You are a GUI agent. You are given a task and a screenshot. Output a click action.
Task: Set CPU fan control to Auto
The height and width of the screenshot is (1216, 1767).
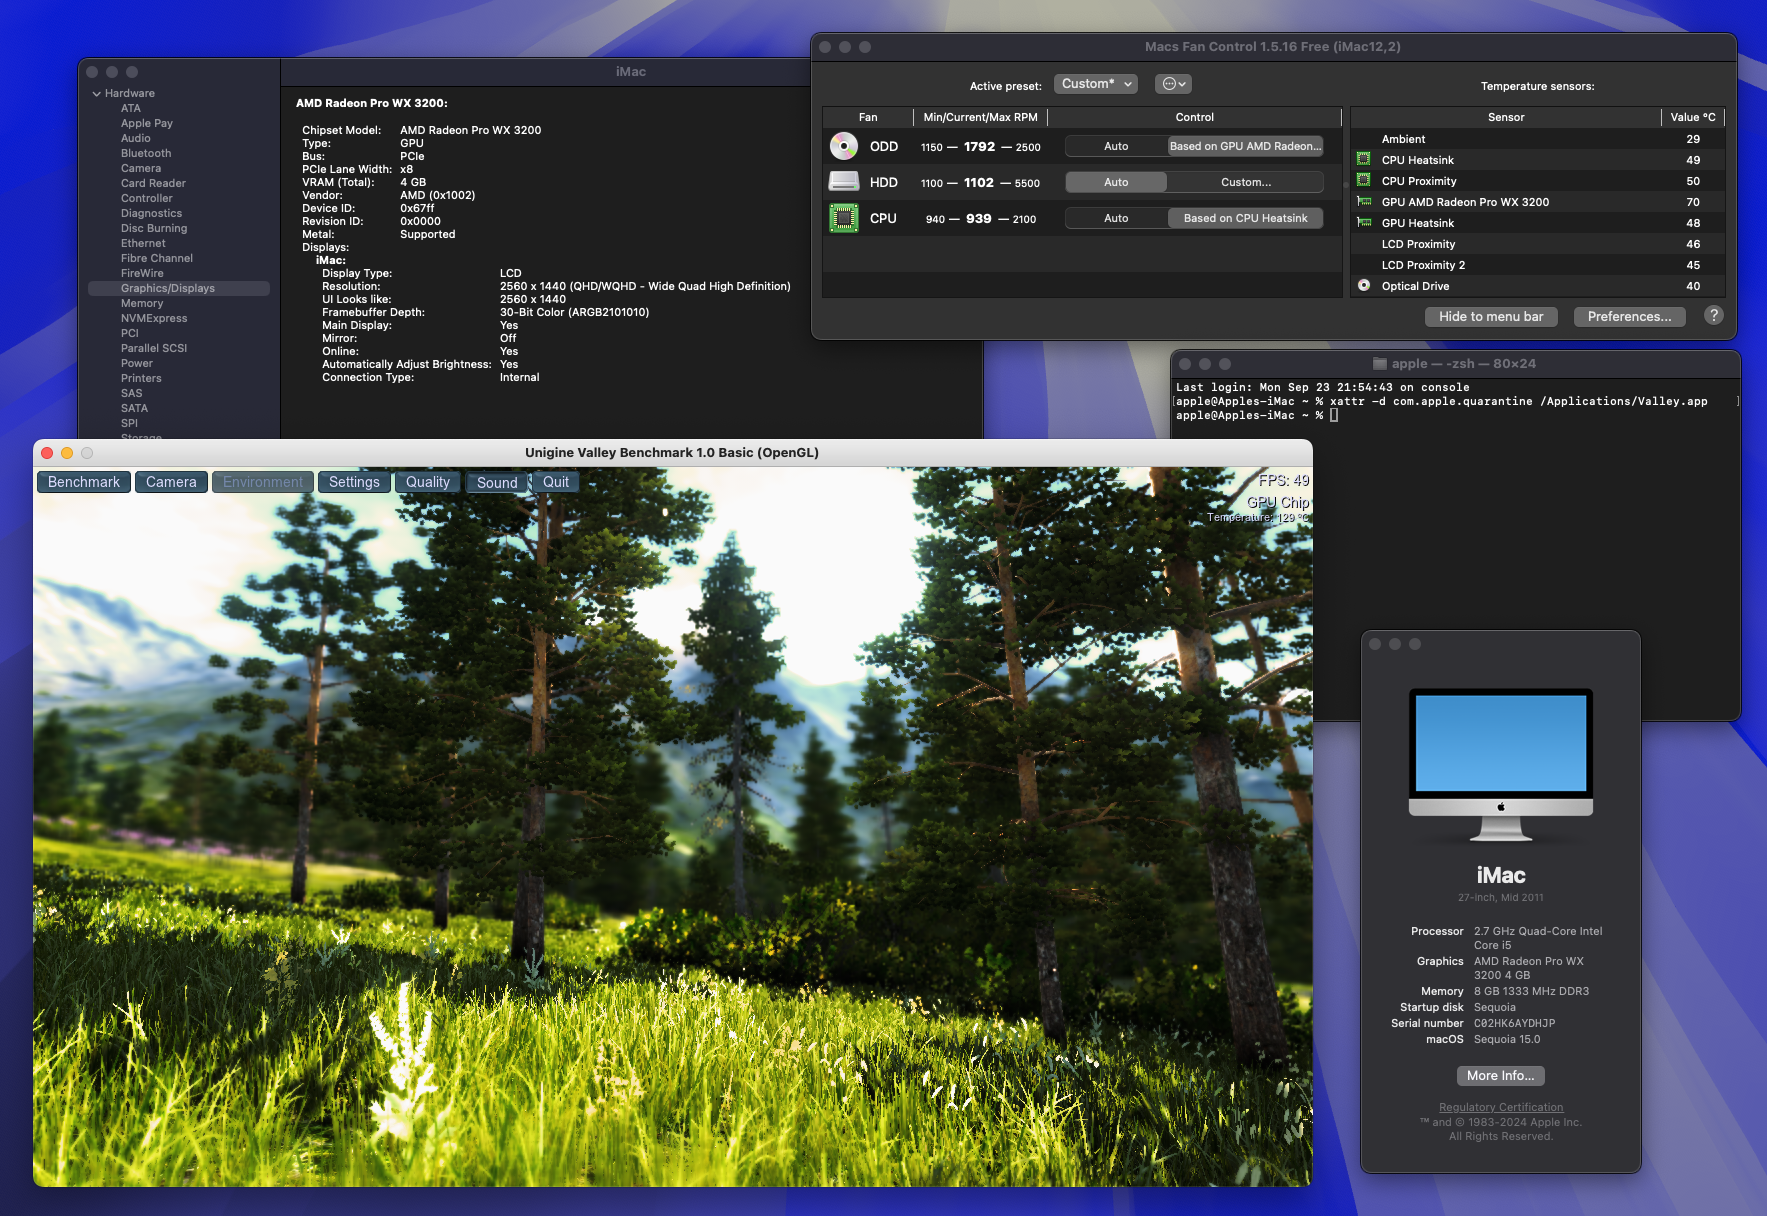[1116, 218]
